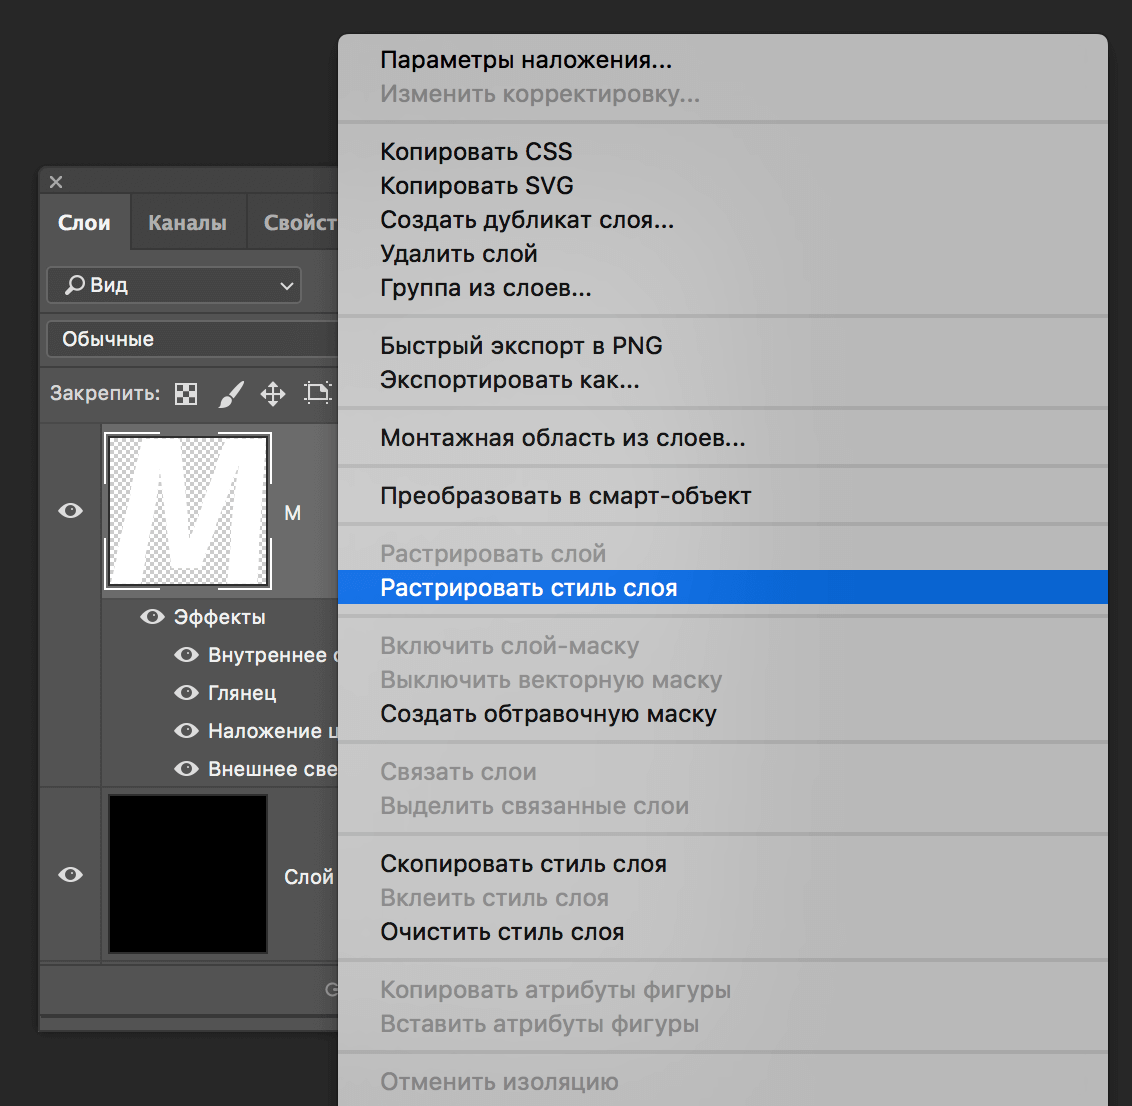Choose Преобразовать в смарт-объект
Screen dimensions: 1132x1106
point(565,496)
